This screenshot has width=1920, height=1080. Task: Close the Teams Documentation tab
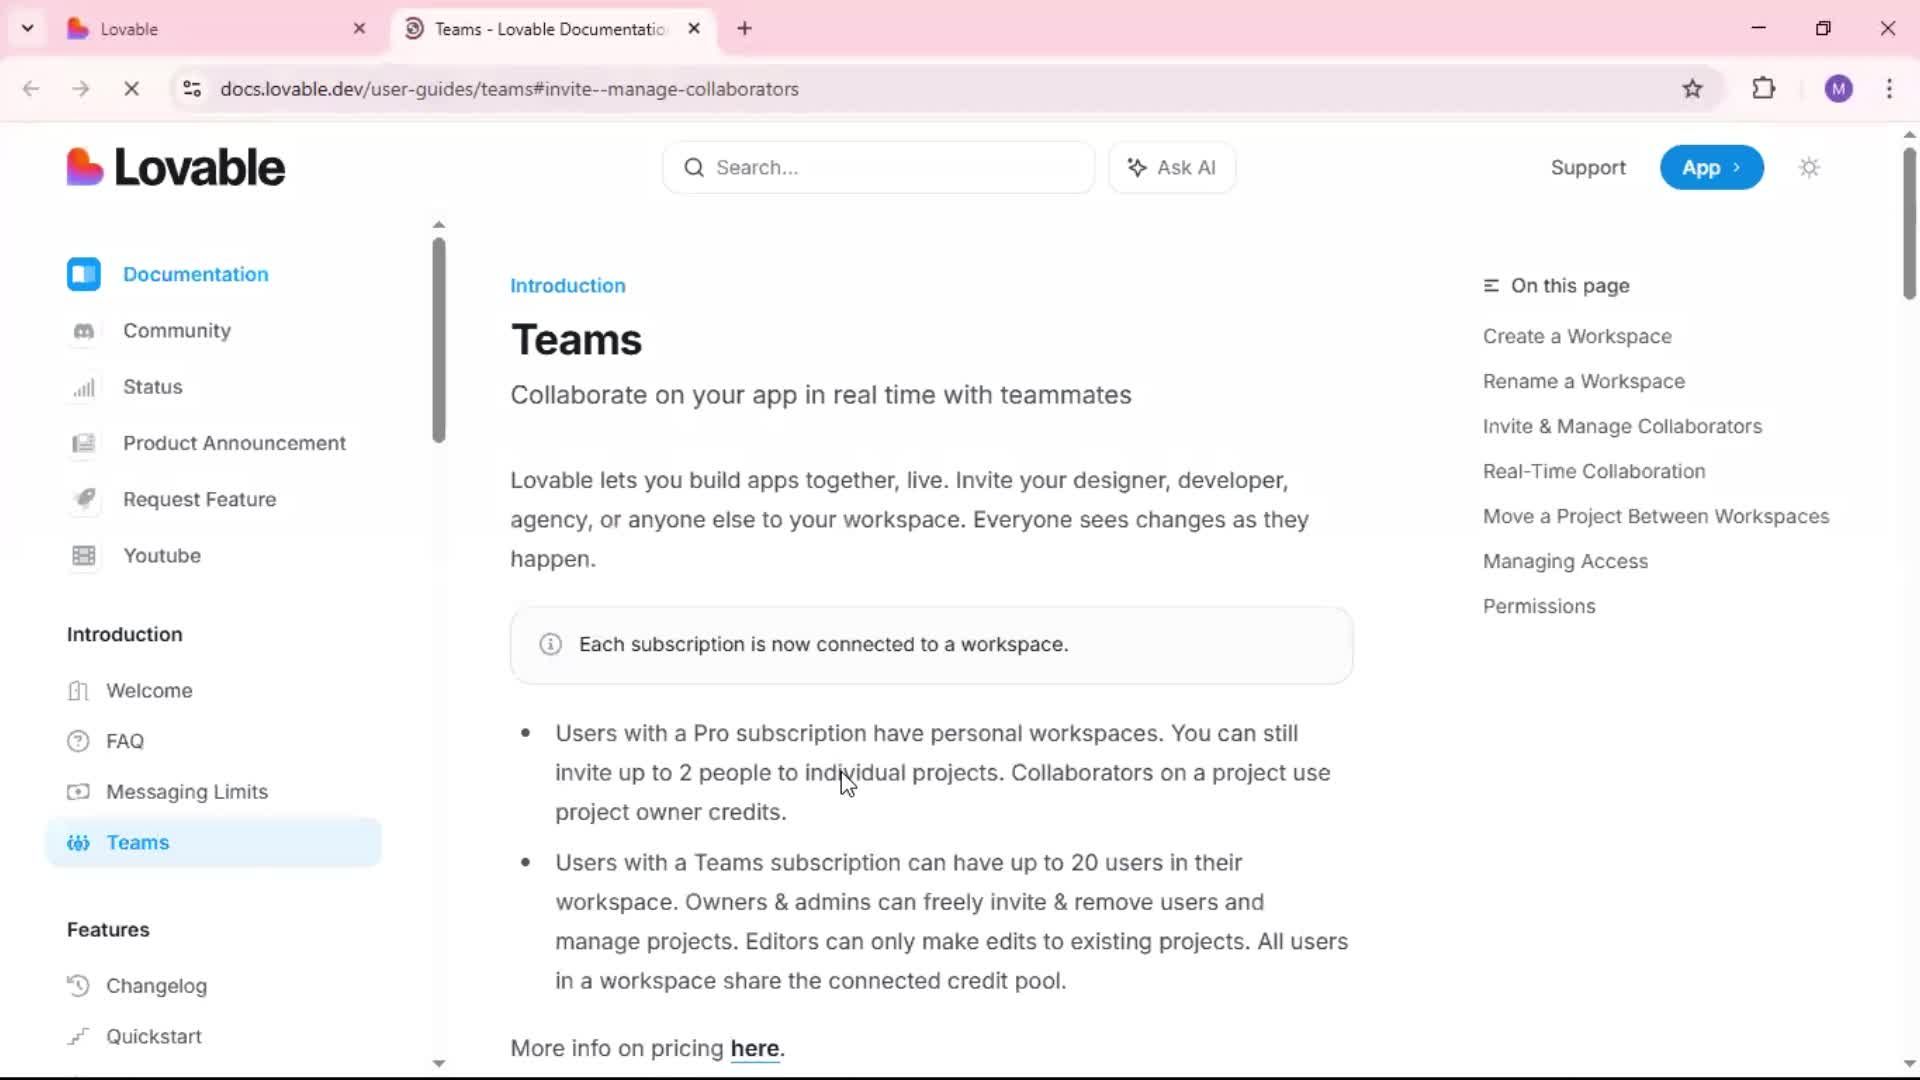pyautogui.click(x=694, y=29)
